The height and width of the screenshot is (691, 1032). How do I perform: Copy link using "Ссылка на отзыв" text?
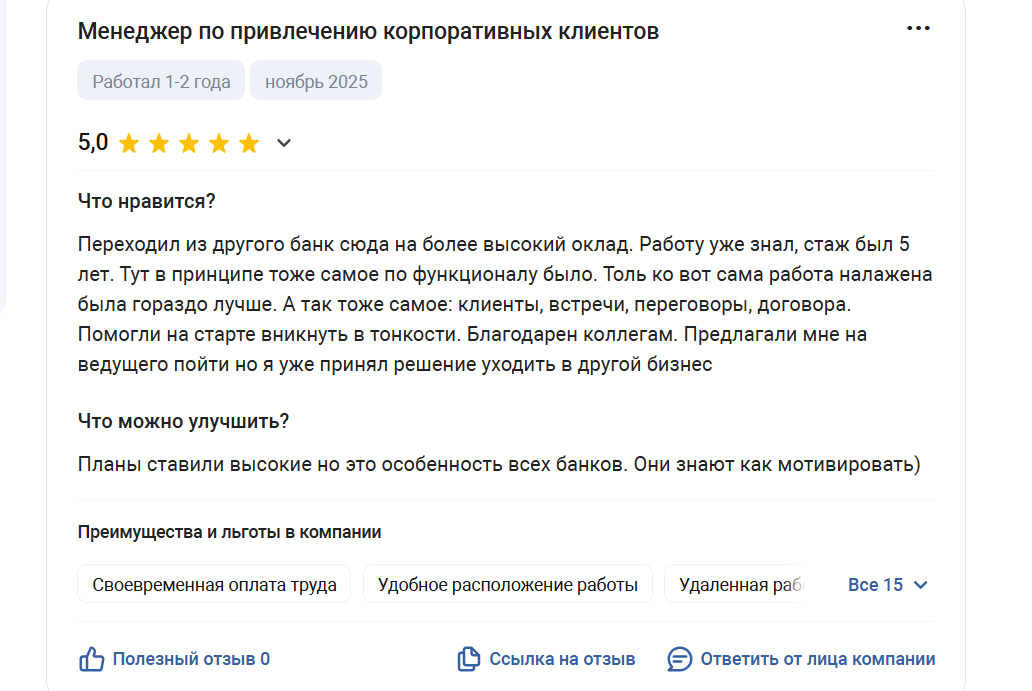click(562, 659)
